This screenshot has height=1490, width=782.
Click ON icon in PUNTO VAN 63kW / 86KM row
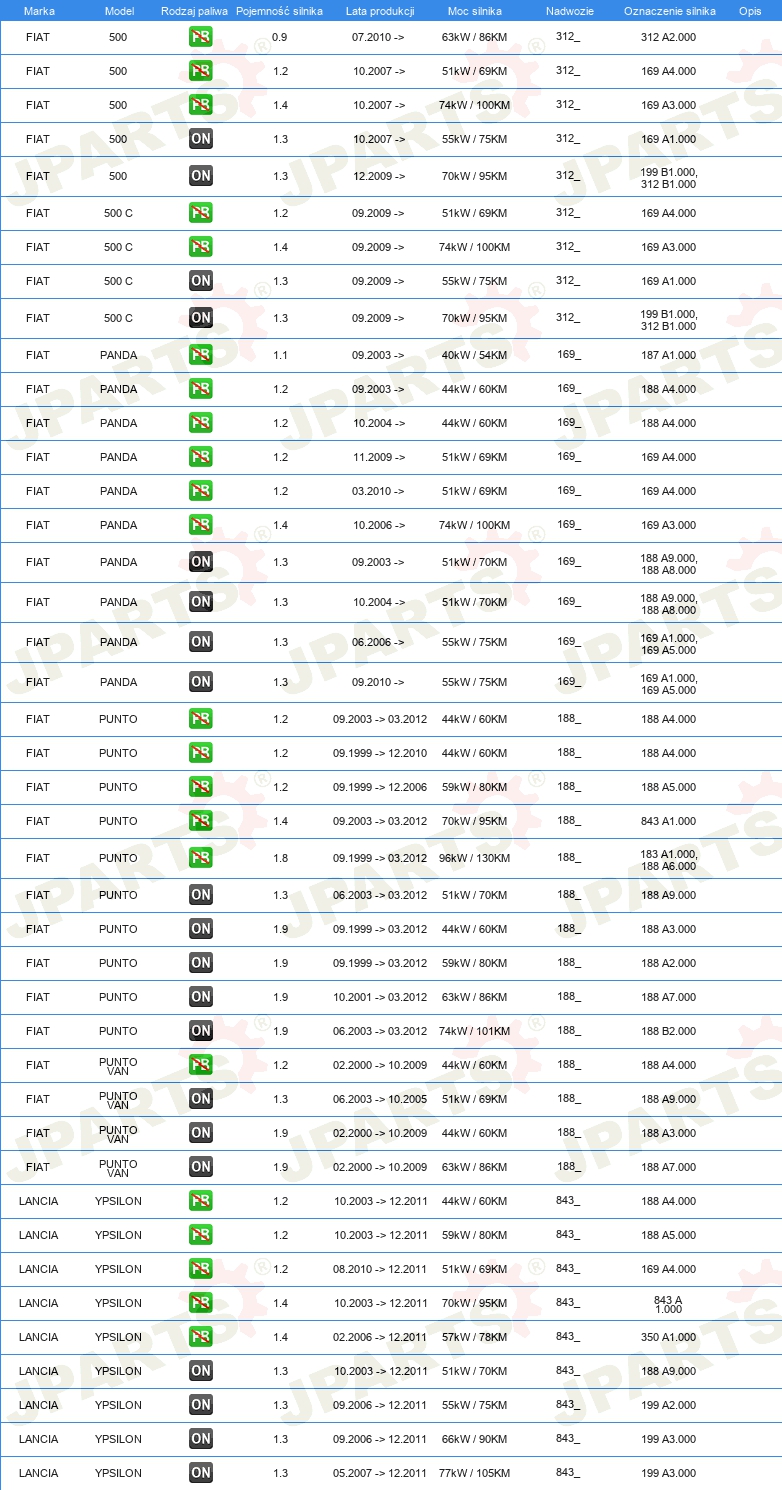tap(201, 1167)
